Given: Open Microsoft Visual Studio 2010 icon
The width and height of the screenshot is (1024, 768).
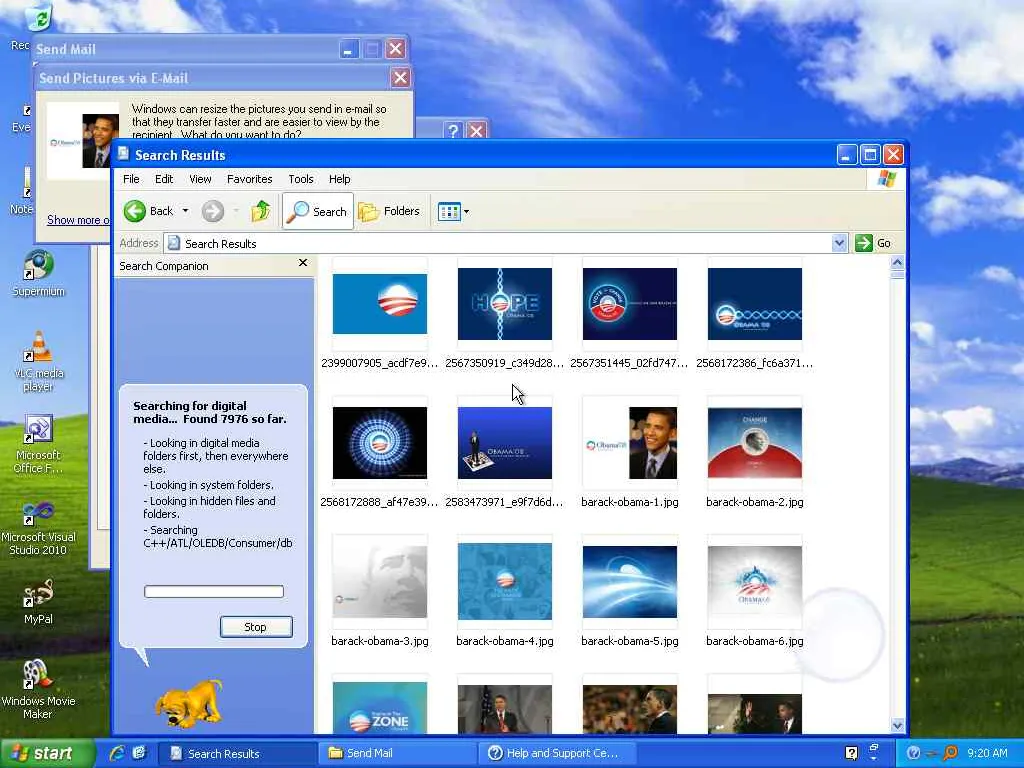Looking at the screenshot, I should click(38, 528).
